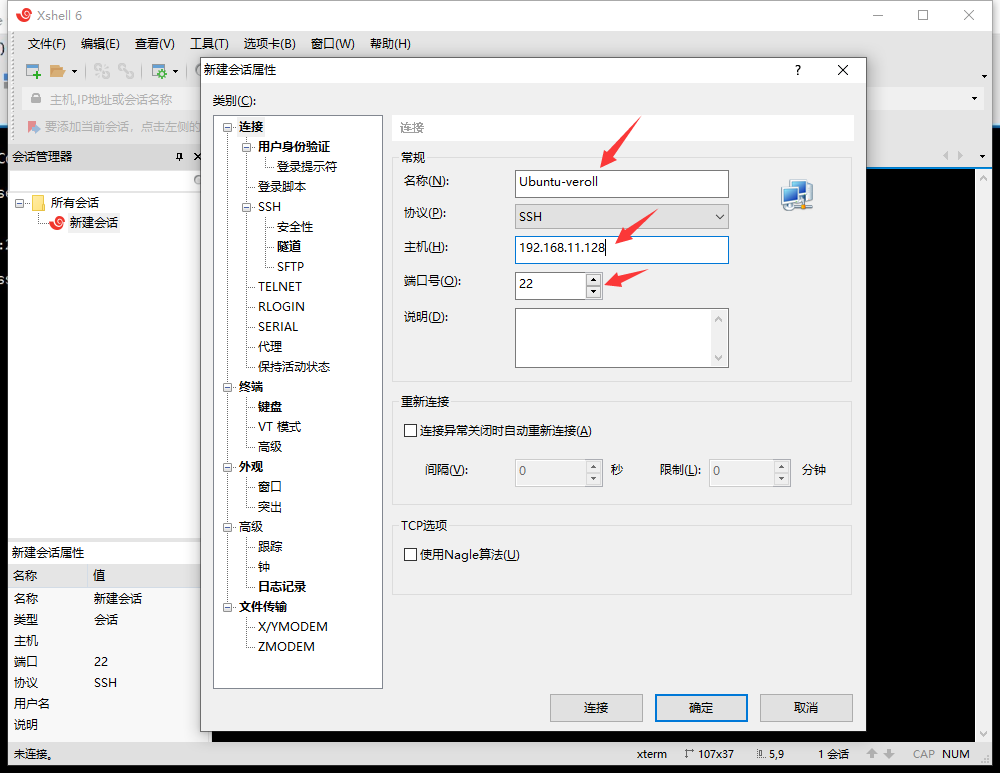Click the 名称(N) name input field
This screenshot has height=773, width=1000.
621,184
